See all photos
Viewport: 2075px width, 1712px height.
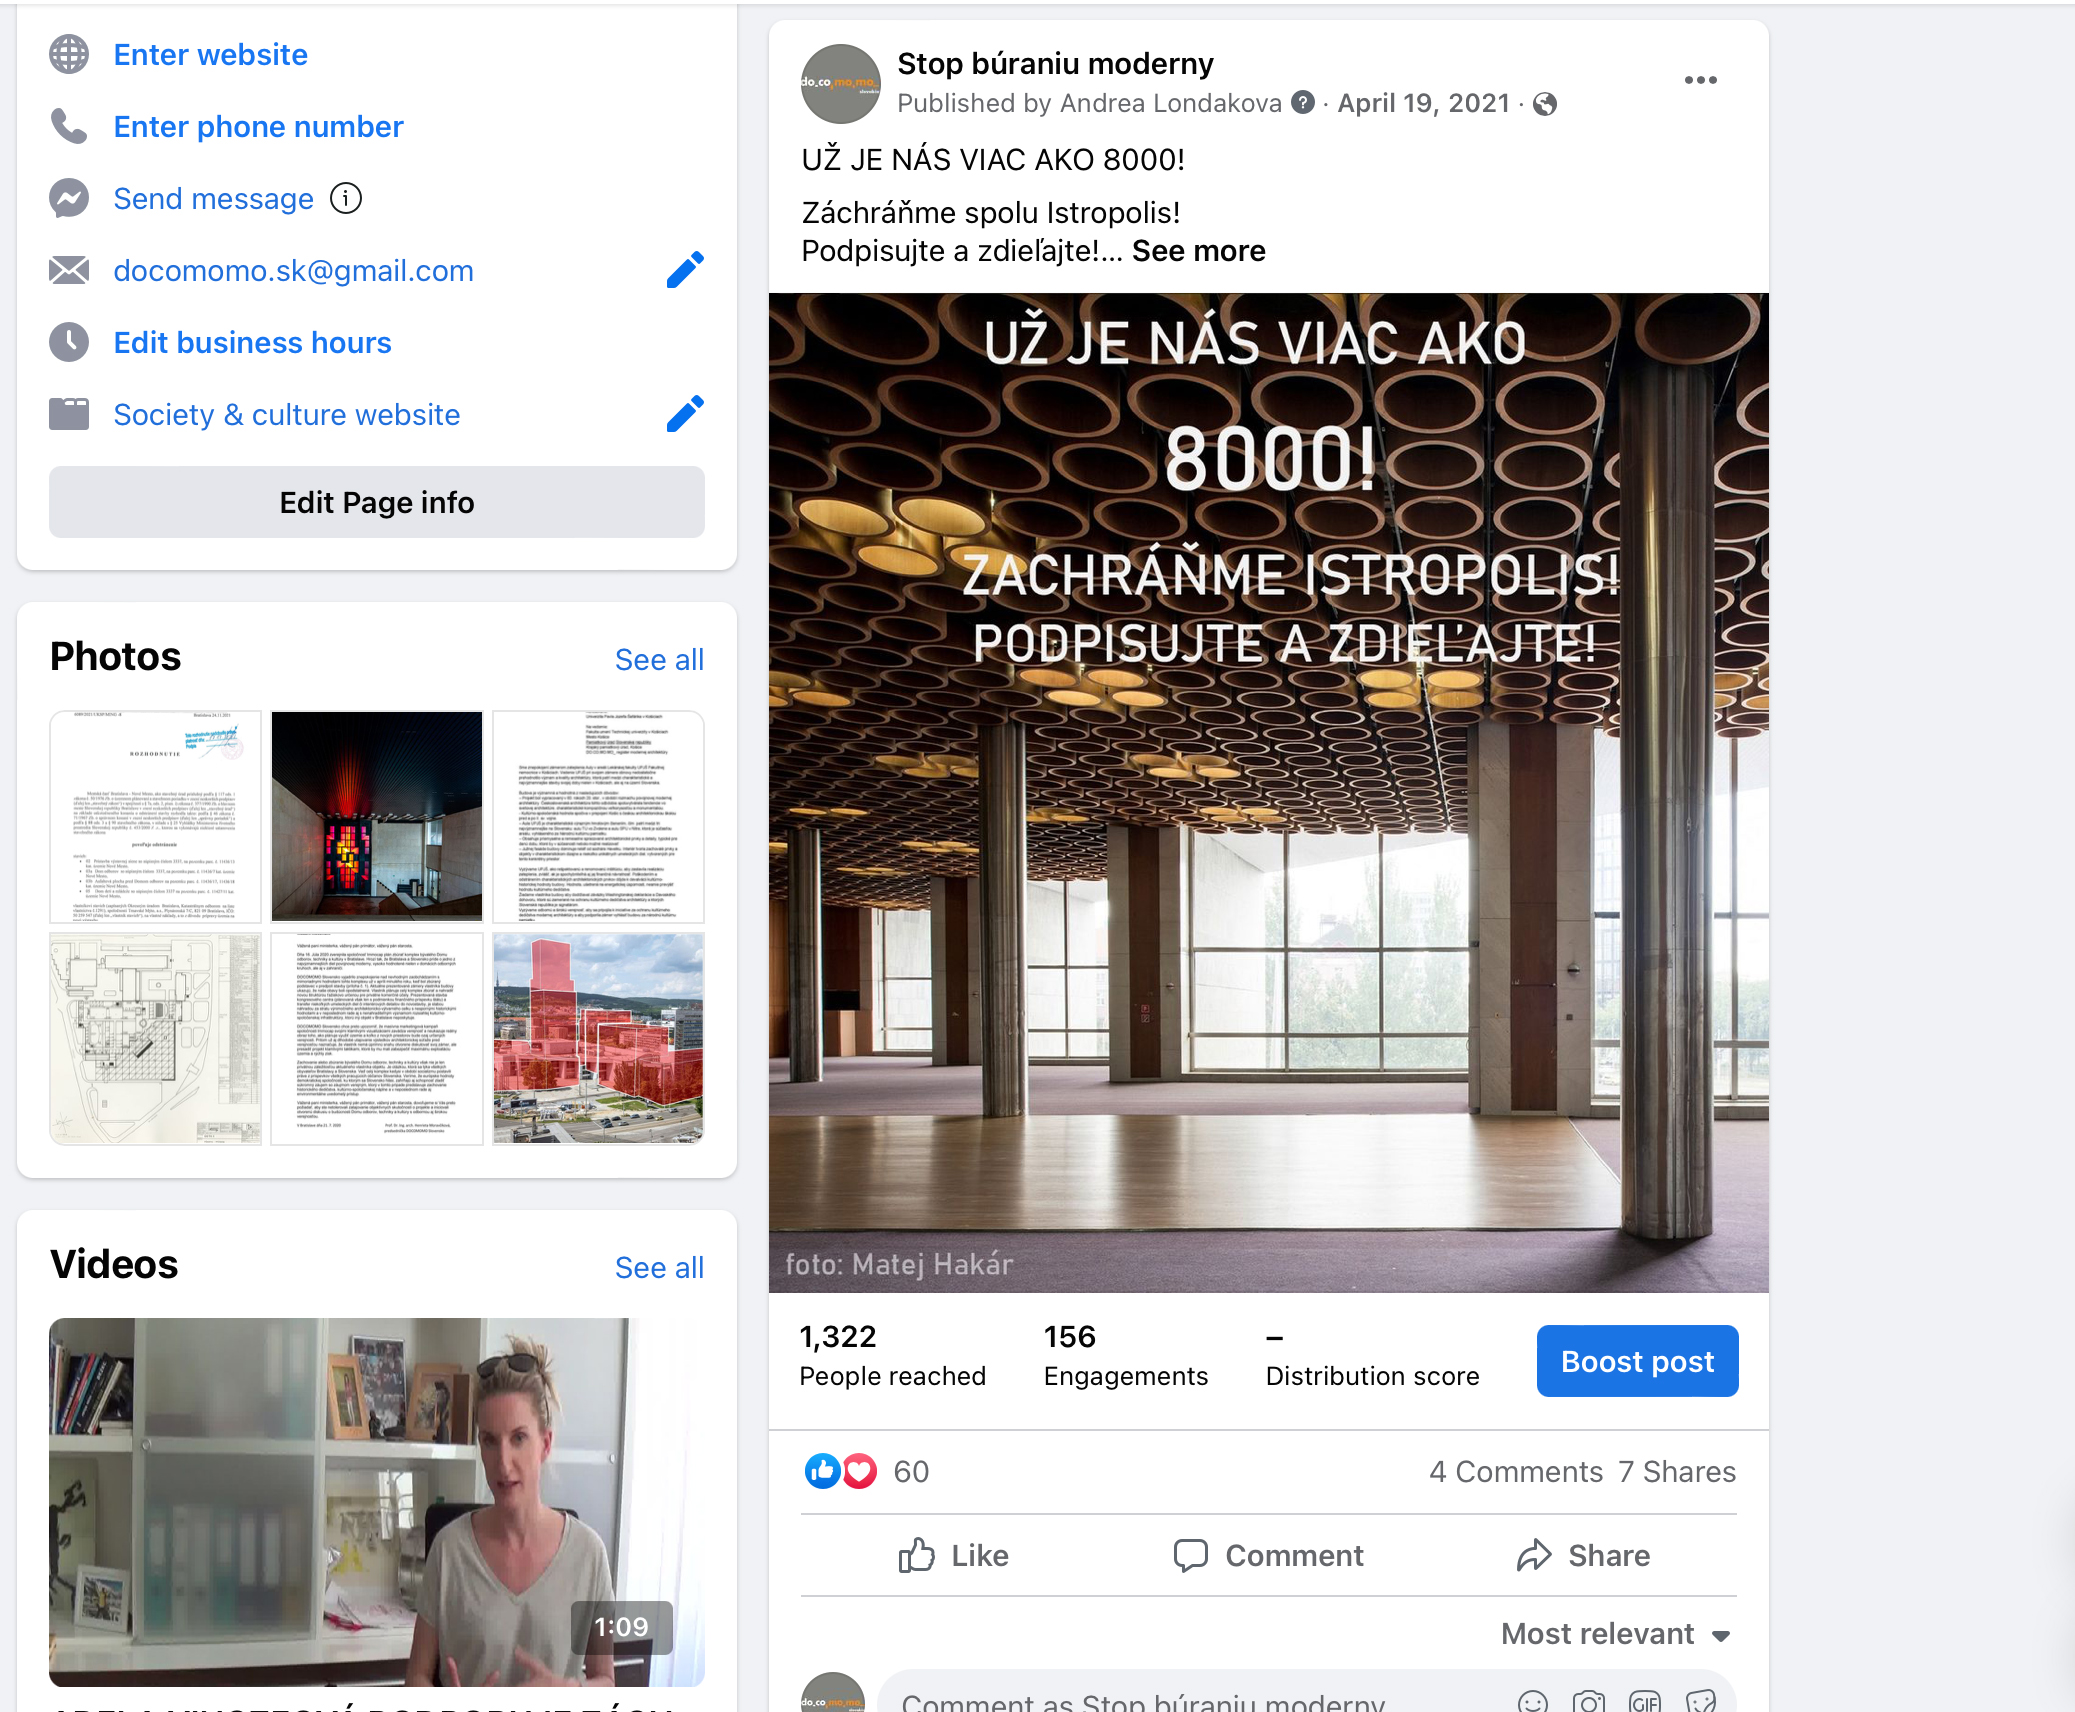659,659
